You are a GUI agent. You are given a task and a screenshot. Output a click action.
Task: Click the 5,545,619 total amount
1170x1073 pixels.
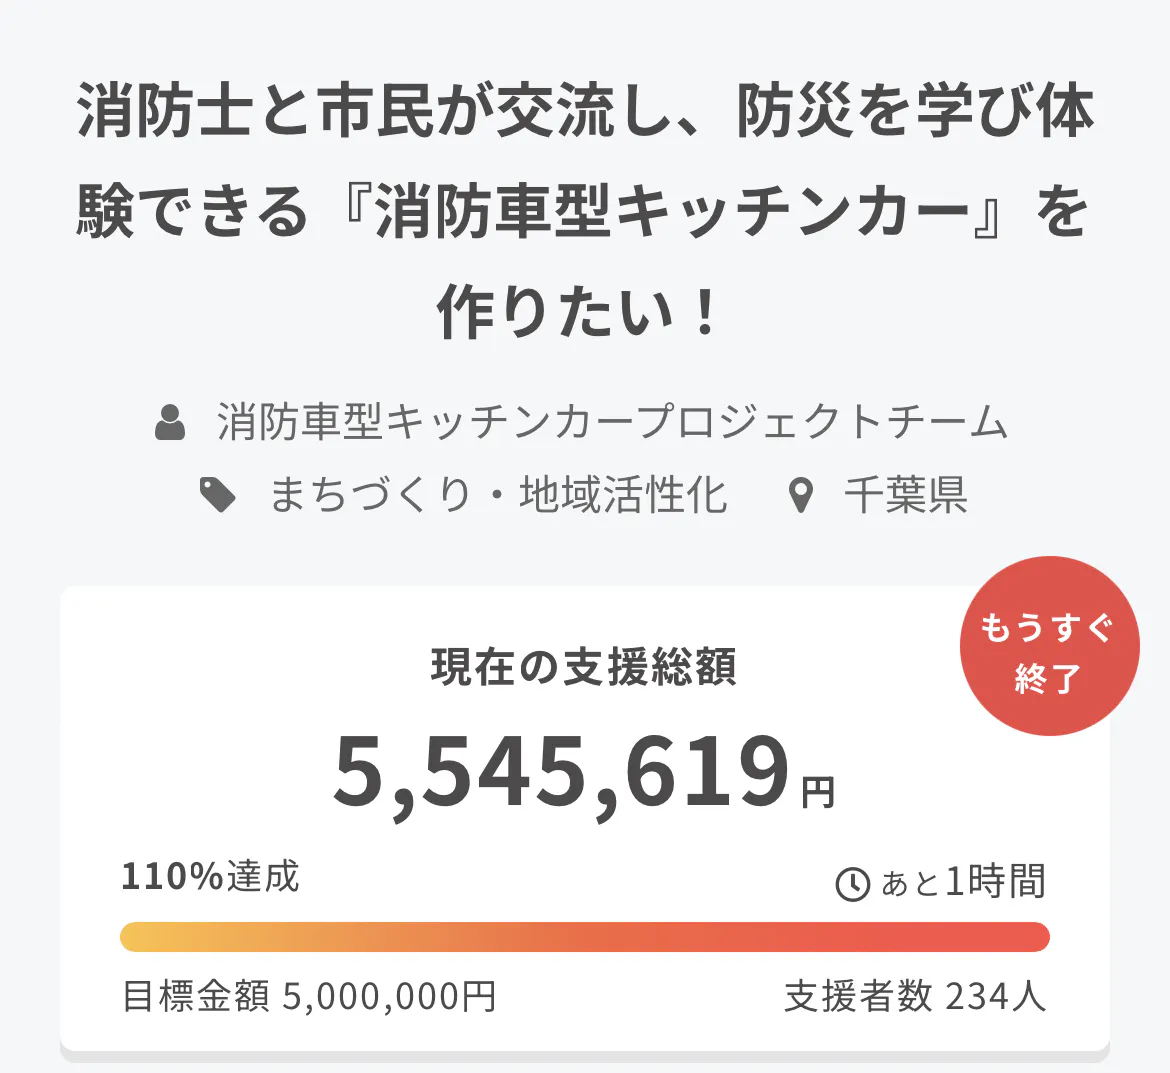(x=562, y=771)
